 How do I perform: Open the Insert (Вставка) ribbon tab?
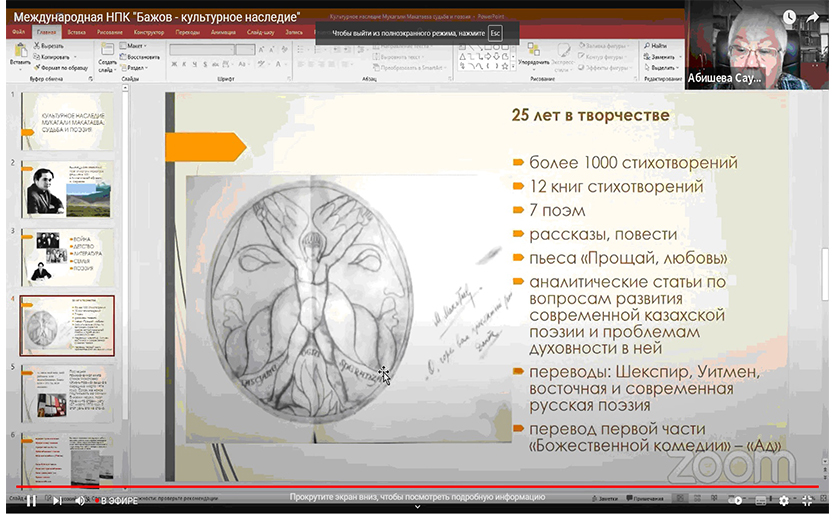pyautogui.click(x=75, y=32)
